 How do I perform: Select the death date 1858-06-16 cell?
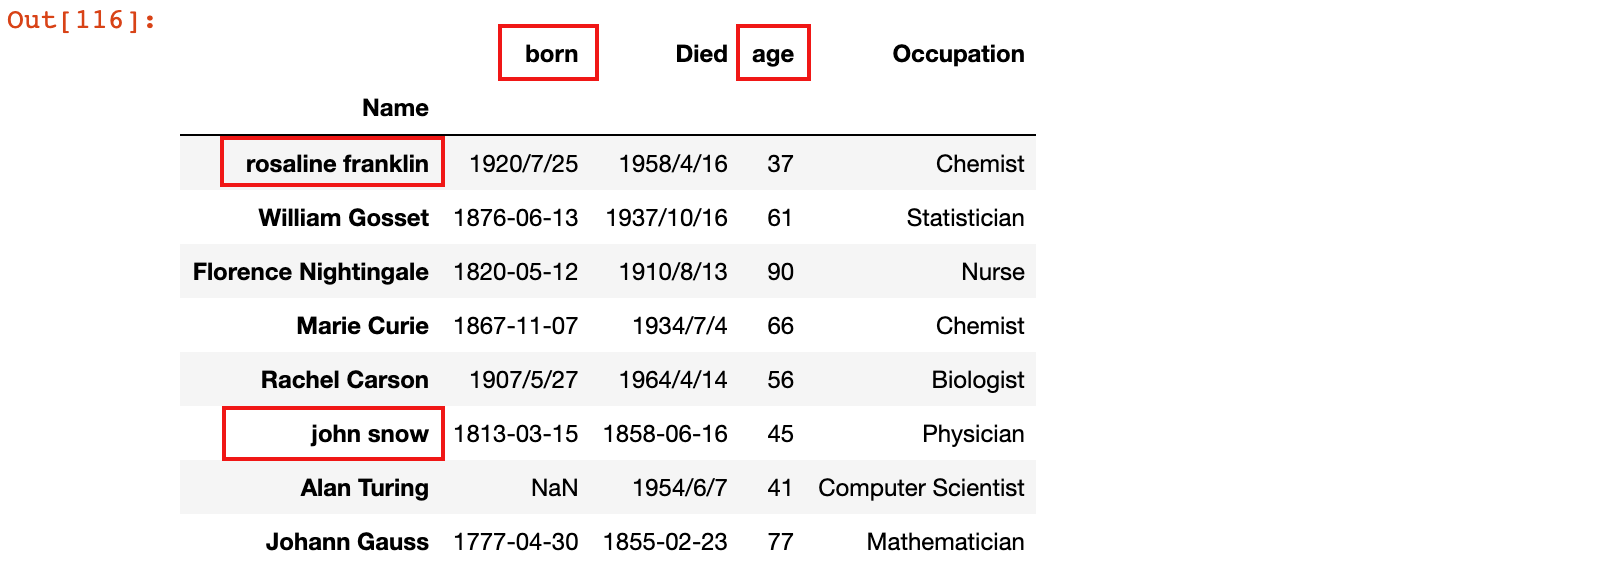click(x=665, y=434)
